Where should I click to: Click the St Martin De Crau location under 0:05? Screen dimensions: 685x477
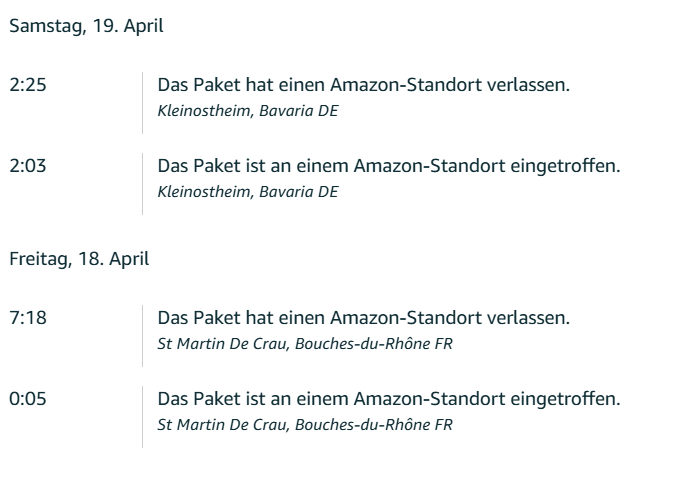click(x=305, y=425)
